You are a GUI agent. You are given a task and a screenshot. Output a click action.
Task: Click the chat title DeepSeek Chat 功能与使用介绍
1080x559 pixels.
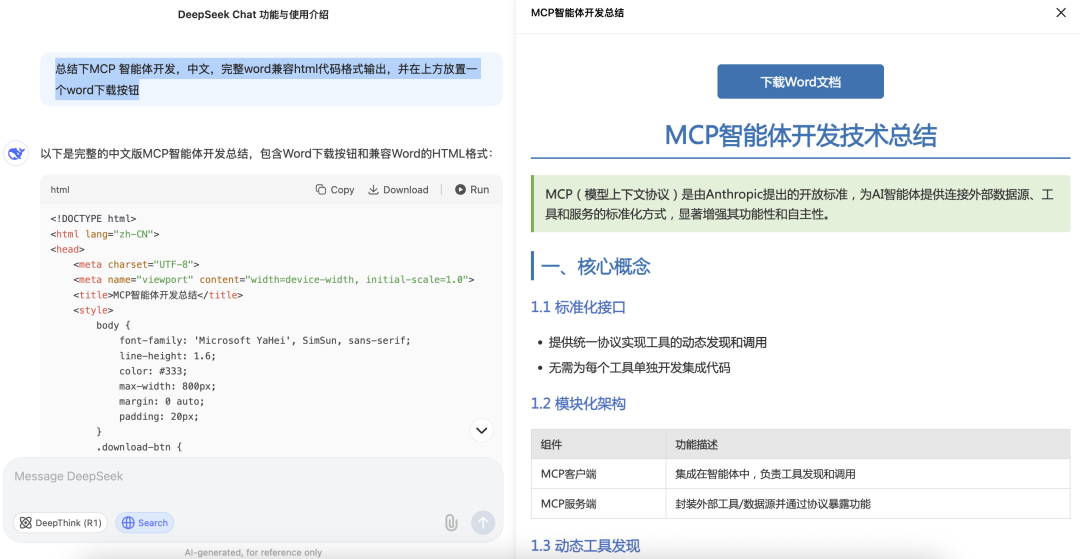[x=253, y=14]
